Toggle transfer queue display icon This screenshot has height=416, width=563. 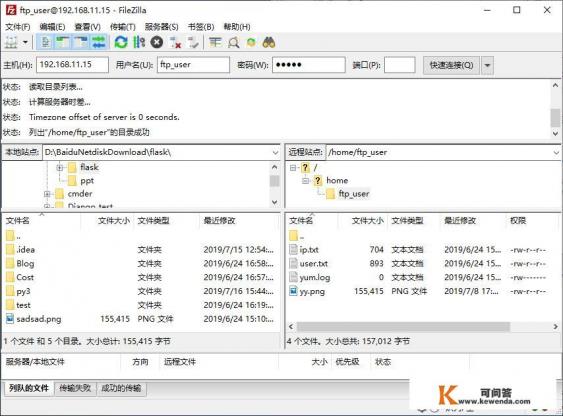(99, 42)
